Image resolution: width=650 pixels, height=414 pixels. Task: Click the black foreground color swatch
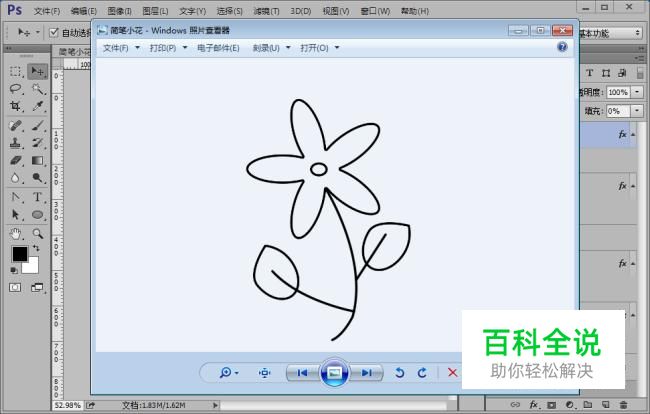(20, 255)
